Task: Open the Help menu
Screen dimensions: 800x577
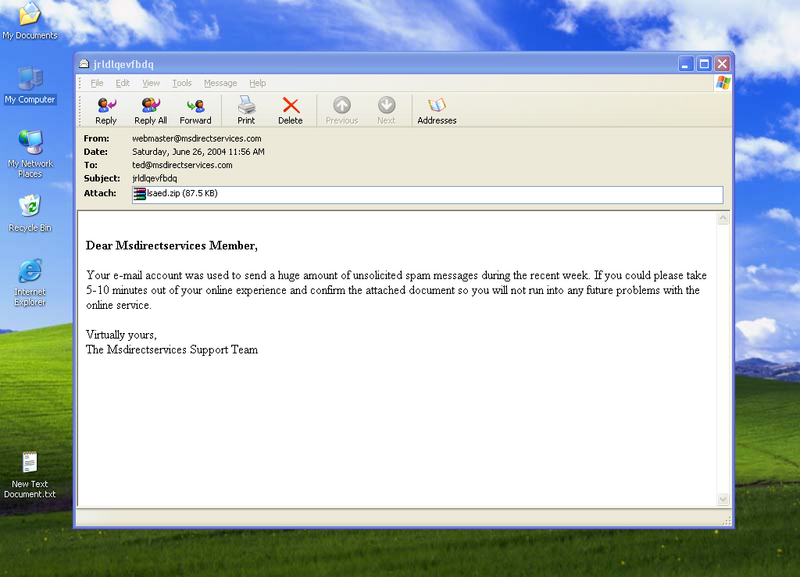Action: [x=258, y=83]
